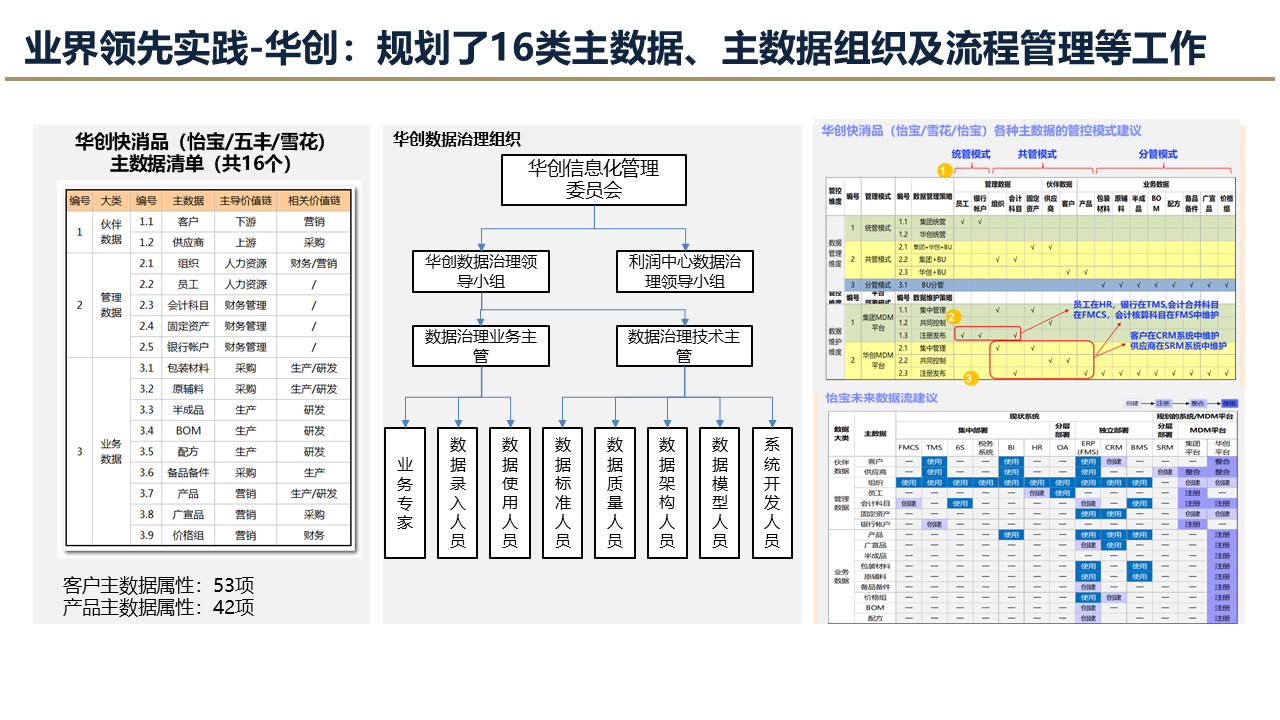Click row number 3.3 in list table
Image resolution: width=1280 pixels, height=720 pixels.
[146, 410]
